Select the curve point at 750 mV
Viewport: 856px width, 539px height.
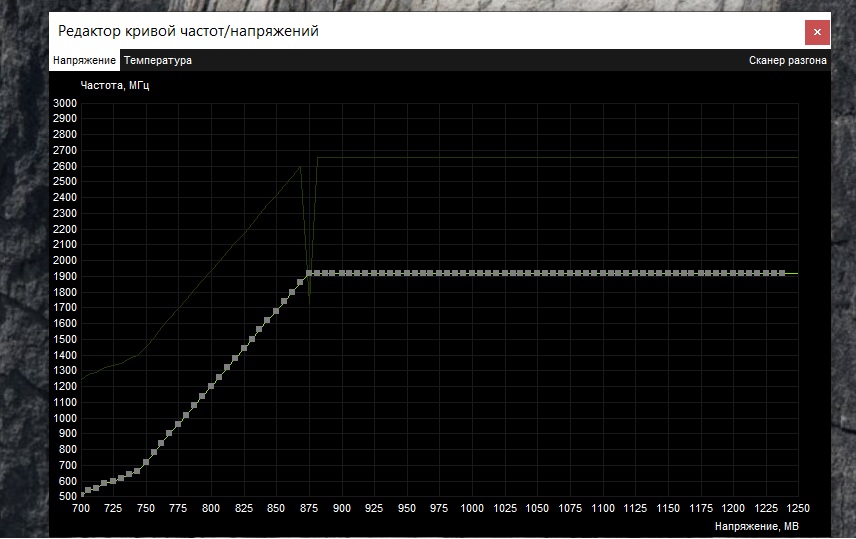pyautogui.click(x=146, y=463)
